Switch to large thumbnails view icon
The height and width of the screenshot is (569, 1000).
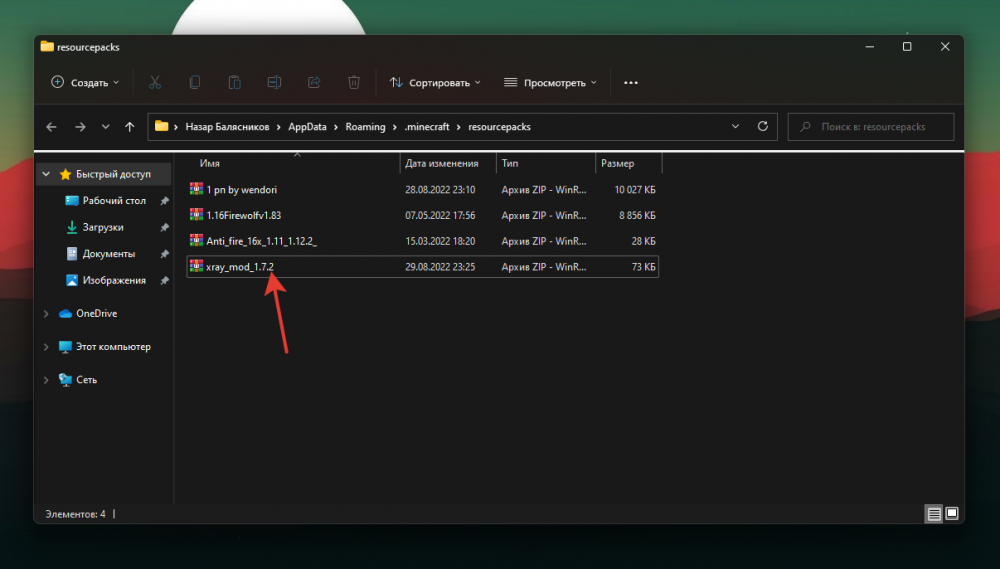pyautogui.click(x=952, y=513)
